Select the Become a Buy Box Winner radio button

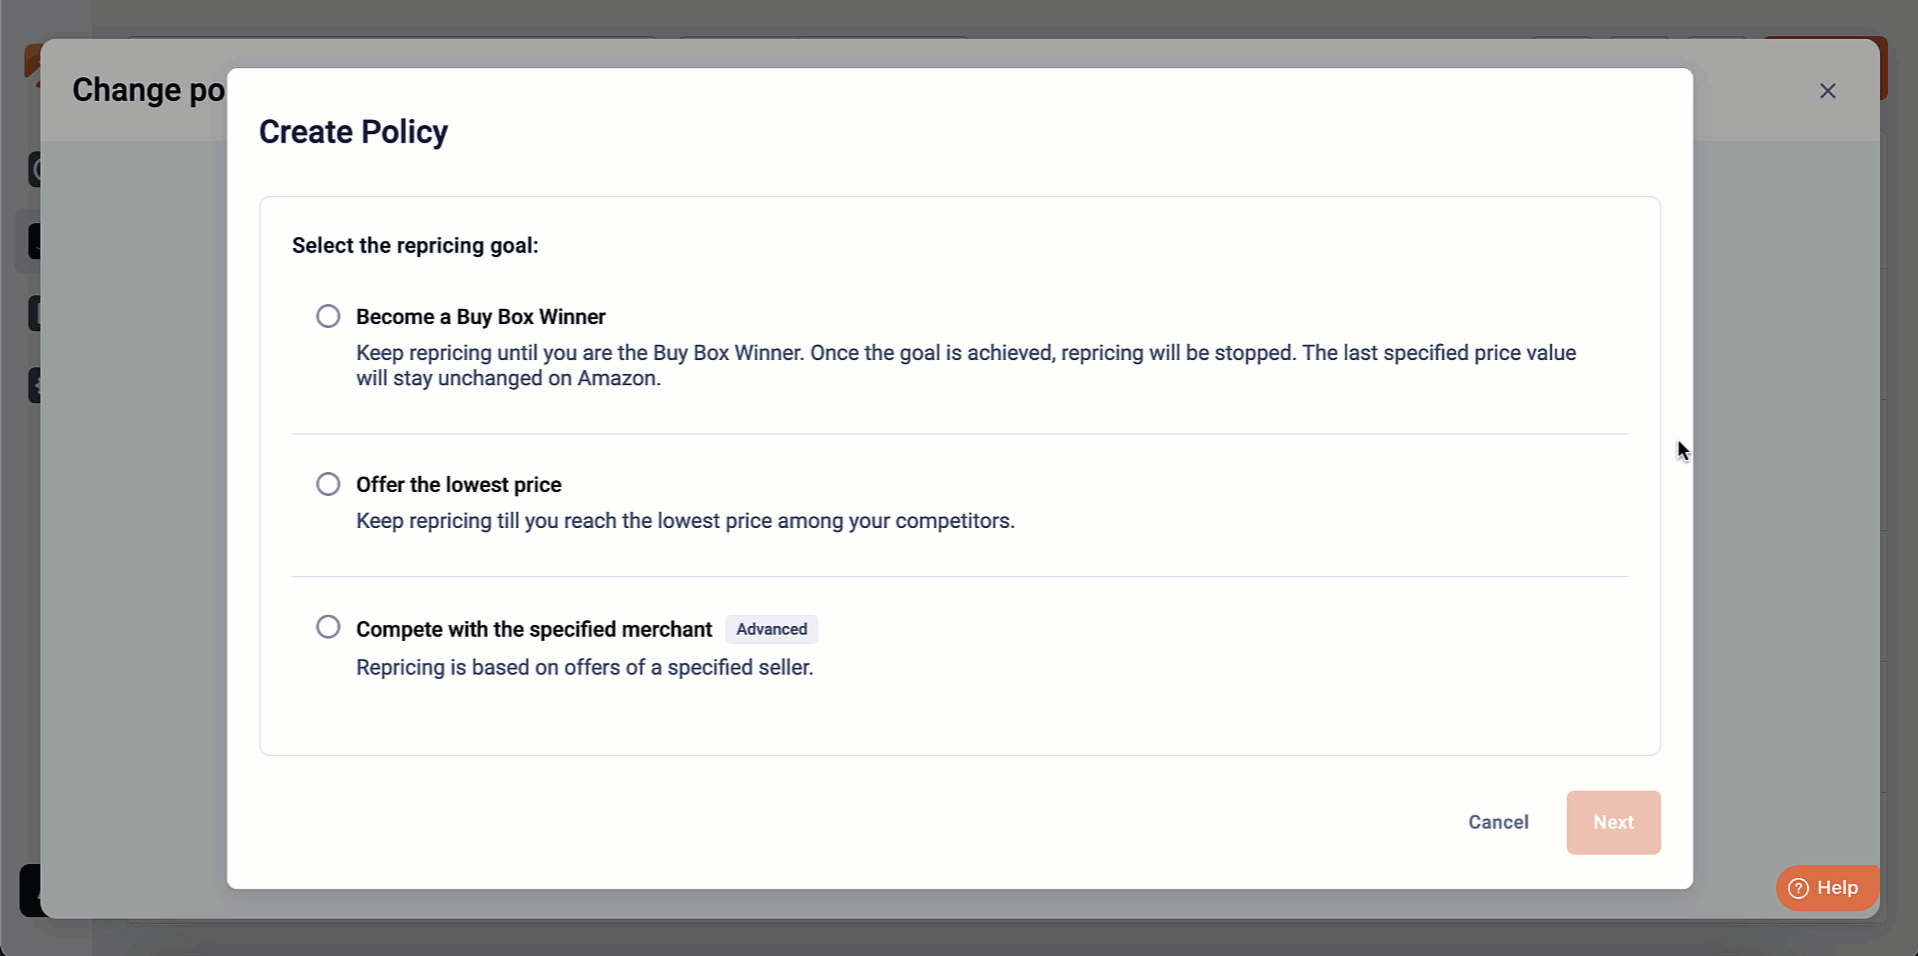[x=328, y=316]
